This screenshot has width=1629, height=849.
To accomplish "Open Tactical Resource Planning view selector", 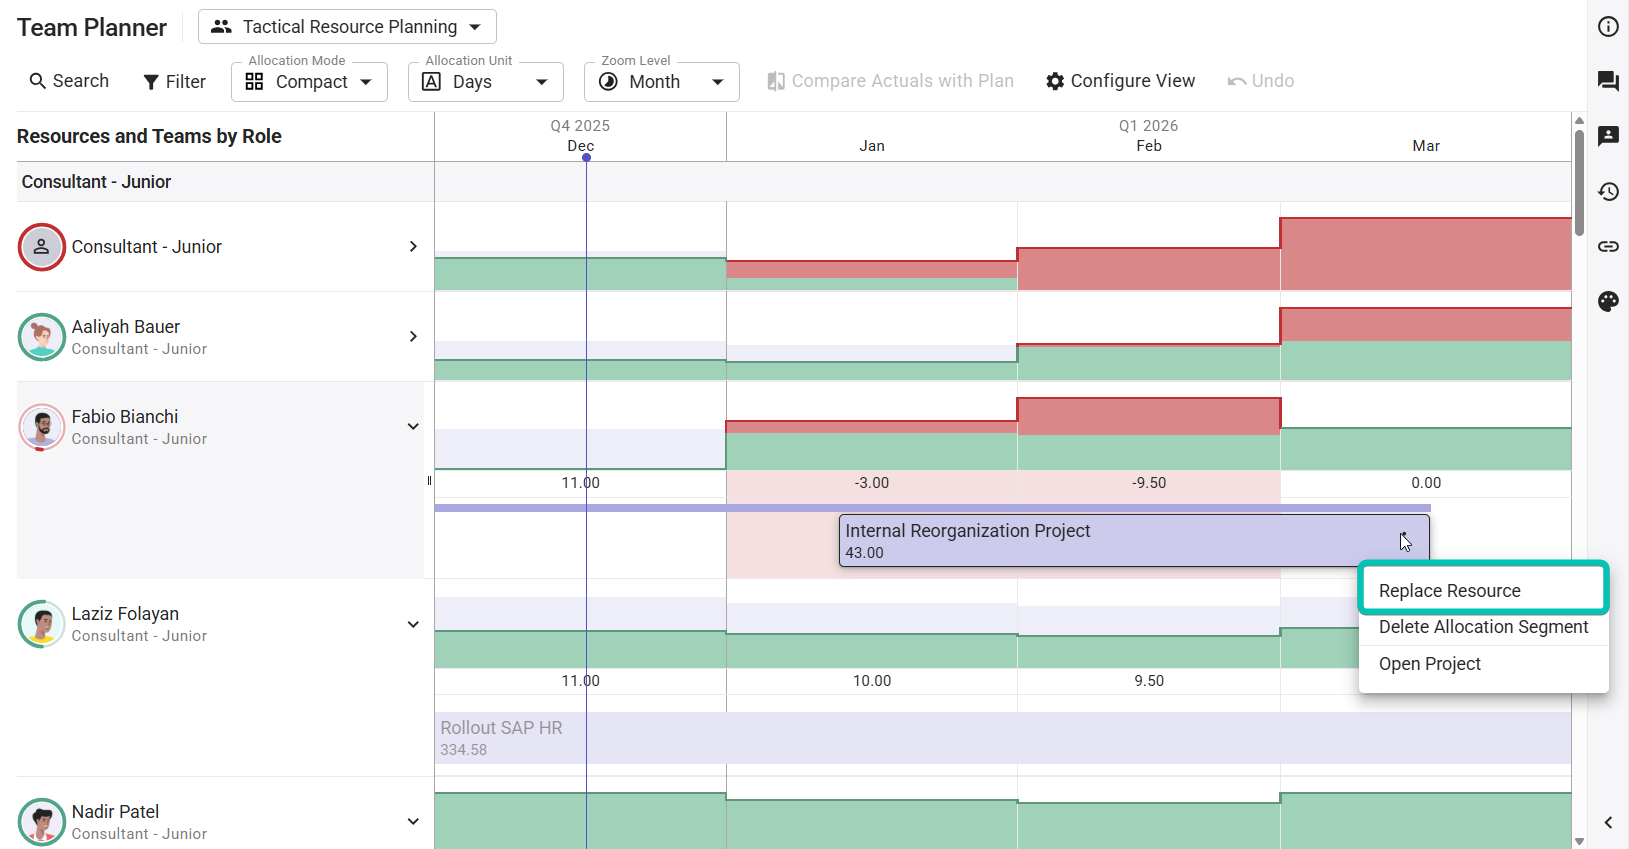I will (x=347, y=27).
